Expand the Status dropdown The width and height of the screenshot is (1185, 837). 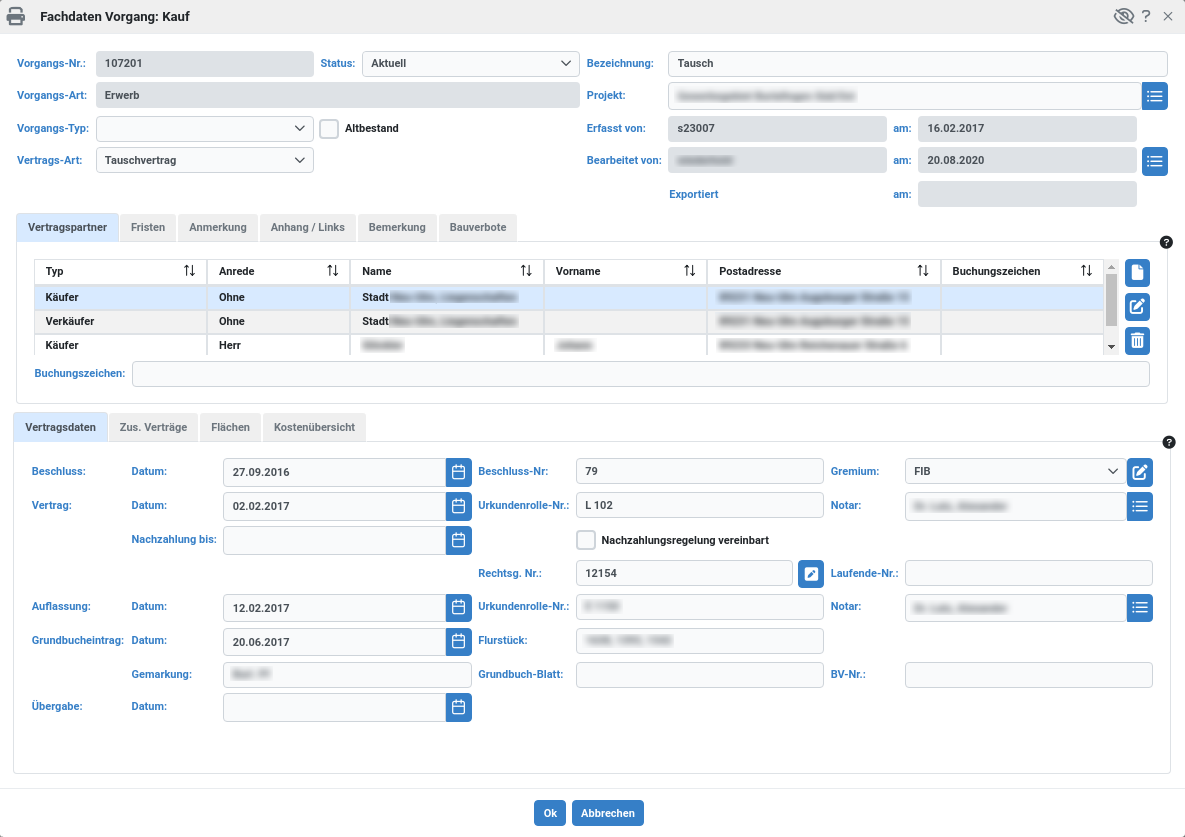pos(470,64)
